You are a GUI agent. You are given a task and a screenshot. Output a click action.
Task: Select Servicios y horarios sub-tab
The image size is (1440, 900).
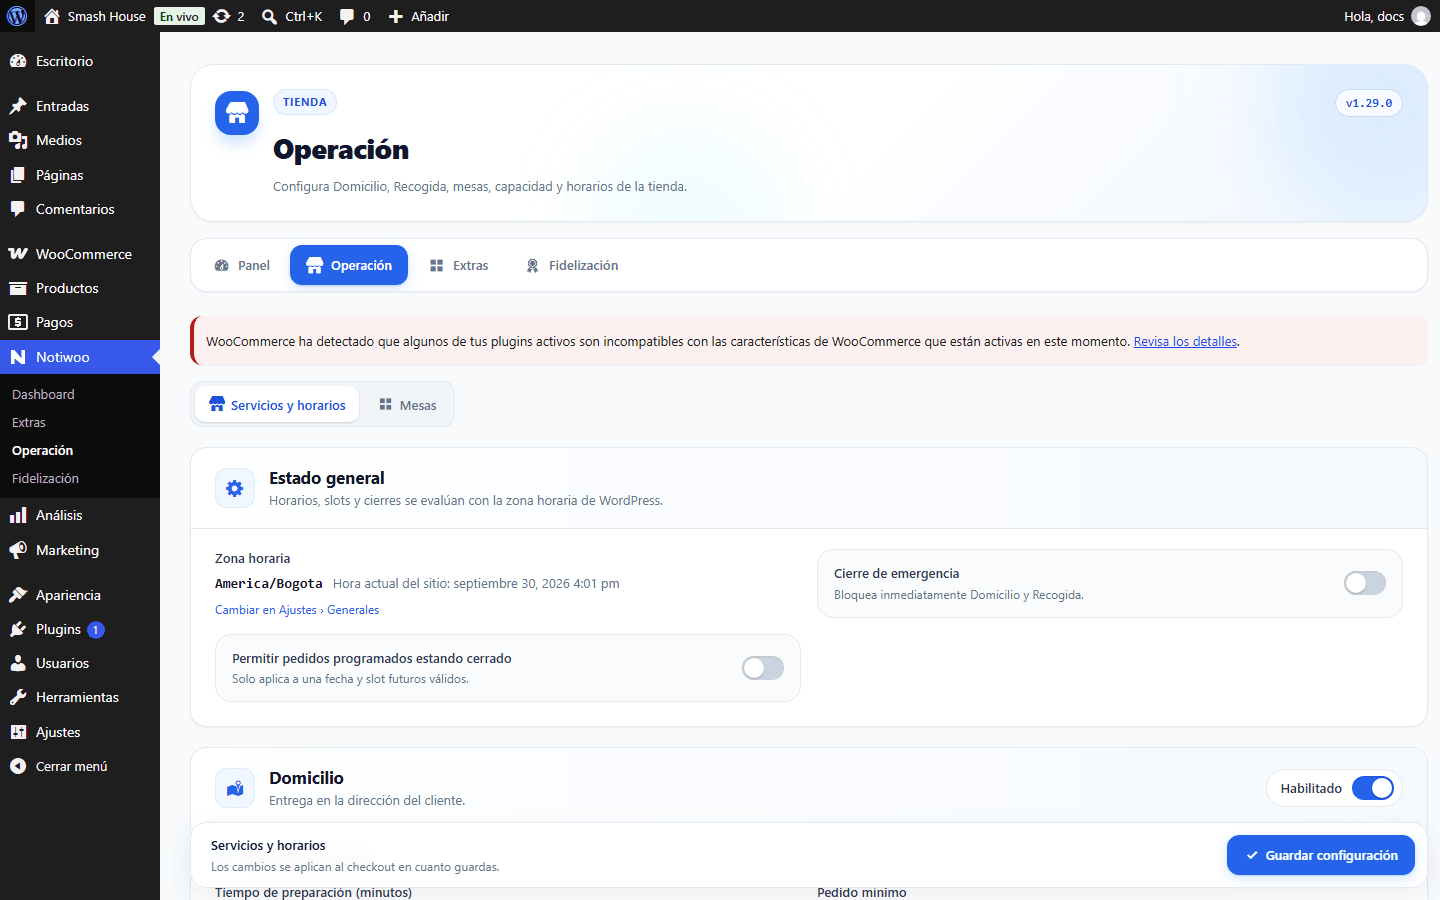coord(277,405)
